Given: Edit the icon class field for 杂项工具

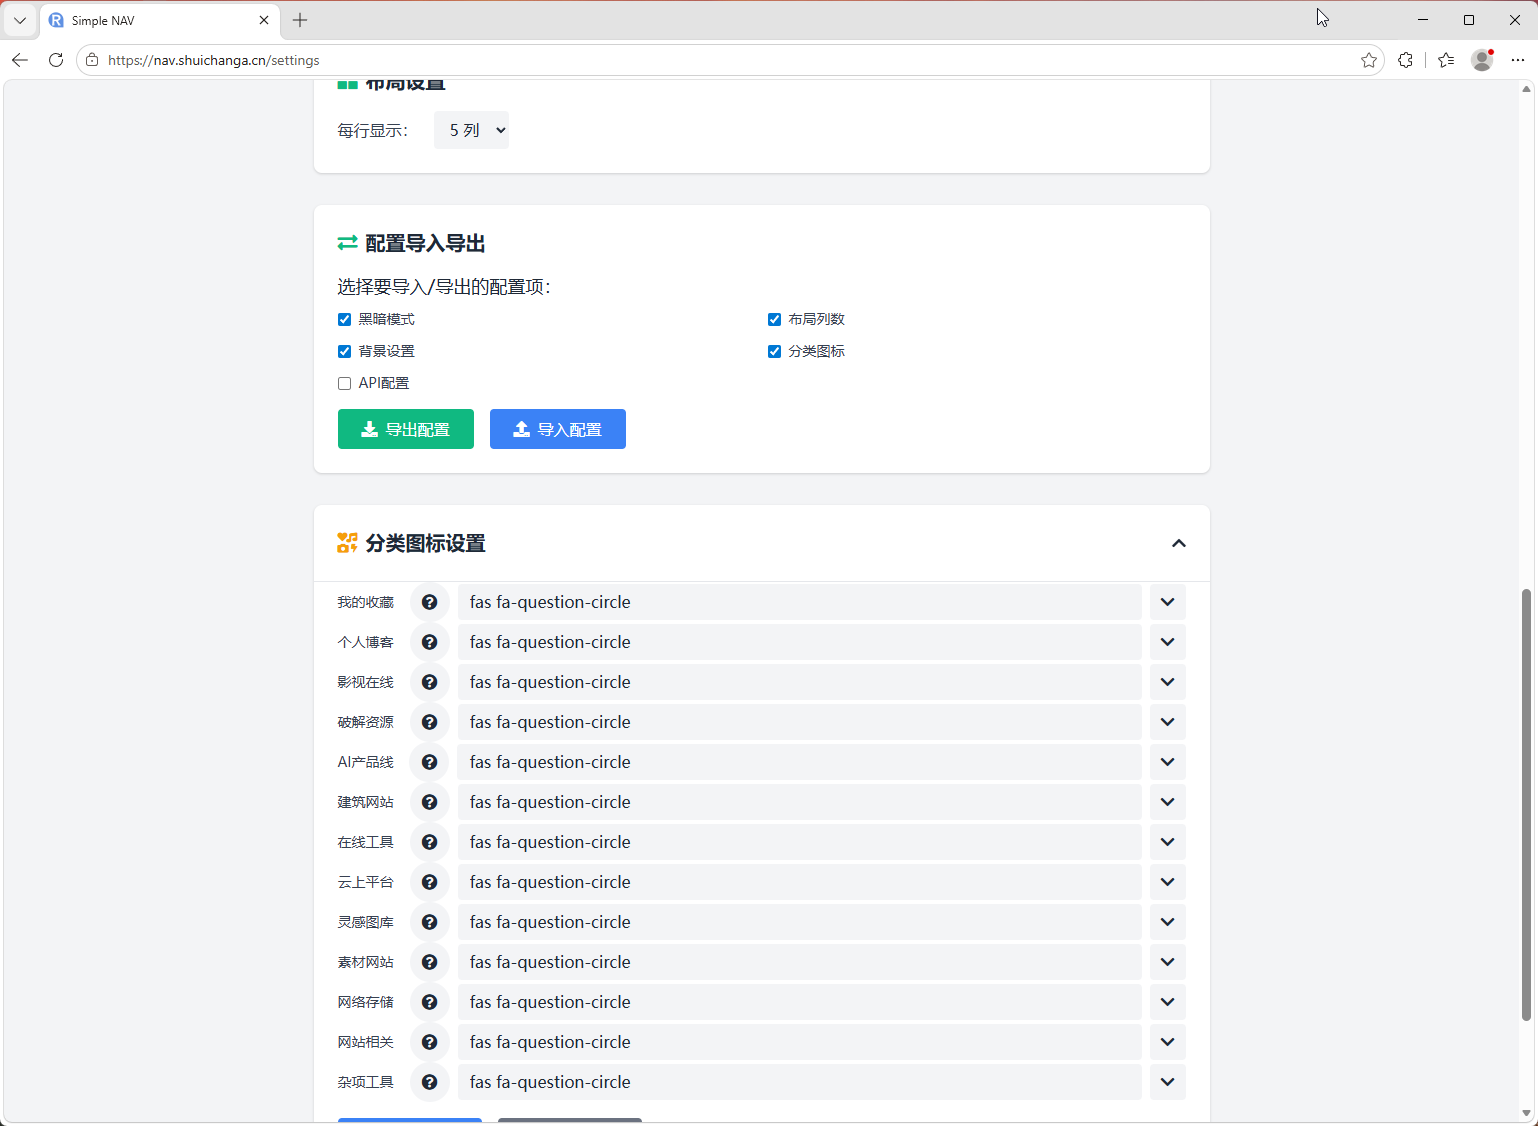Looking at the screenshot, I should tap(800, 1082).
